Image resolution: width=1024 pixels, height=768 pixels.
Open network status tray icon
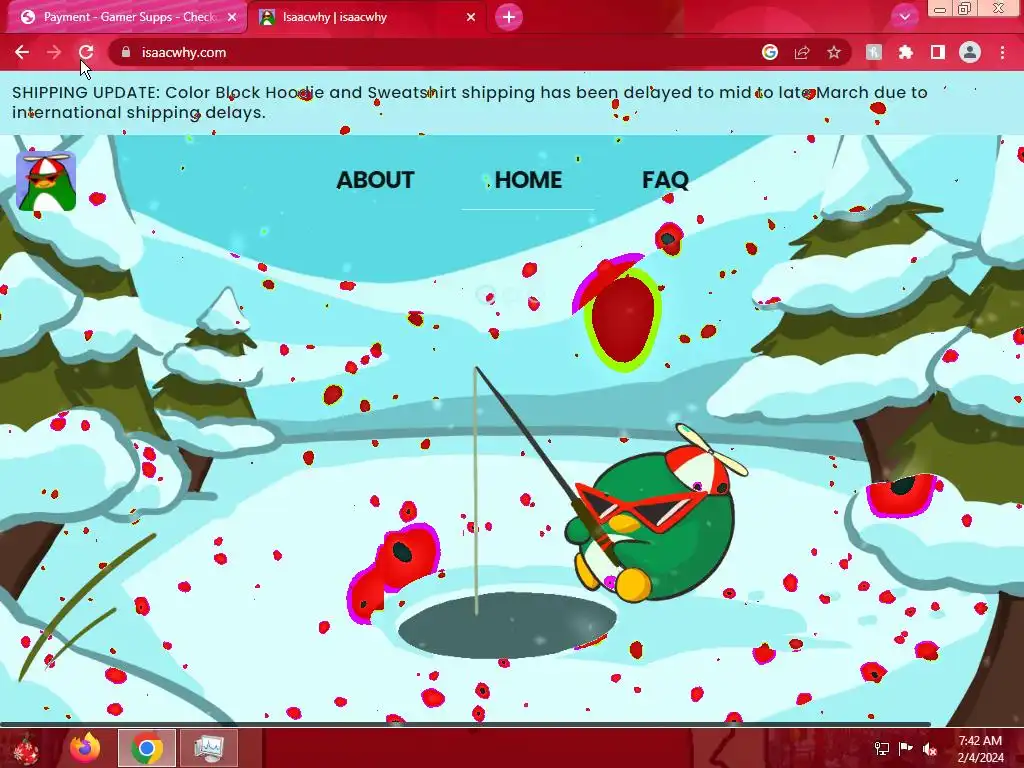(x=882, y=748)
